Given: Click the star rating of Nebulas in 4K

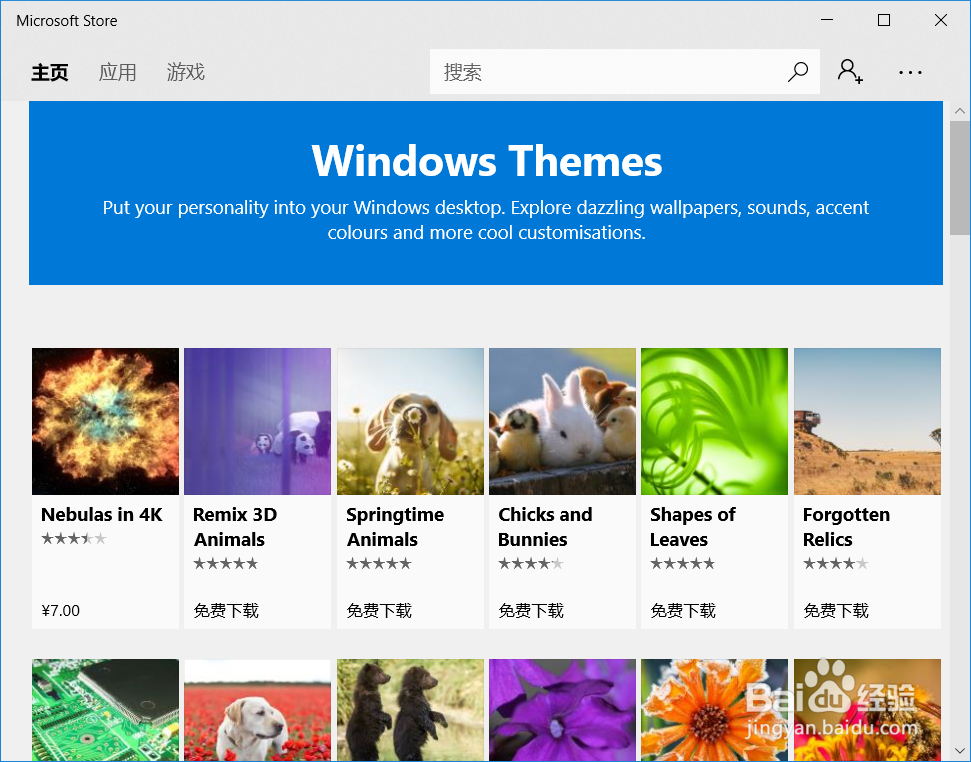Looking at the screenshot, I should tap(74, 539).
